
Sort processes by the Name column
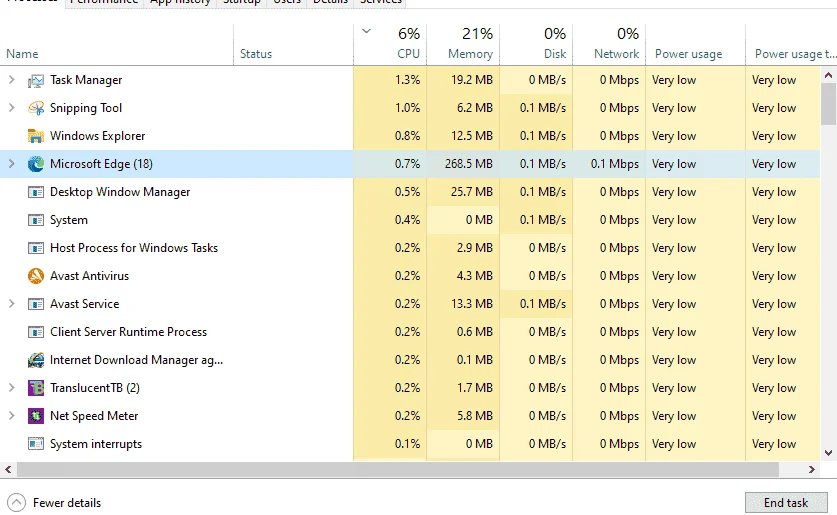116,45
